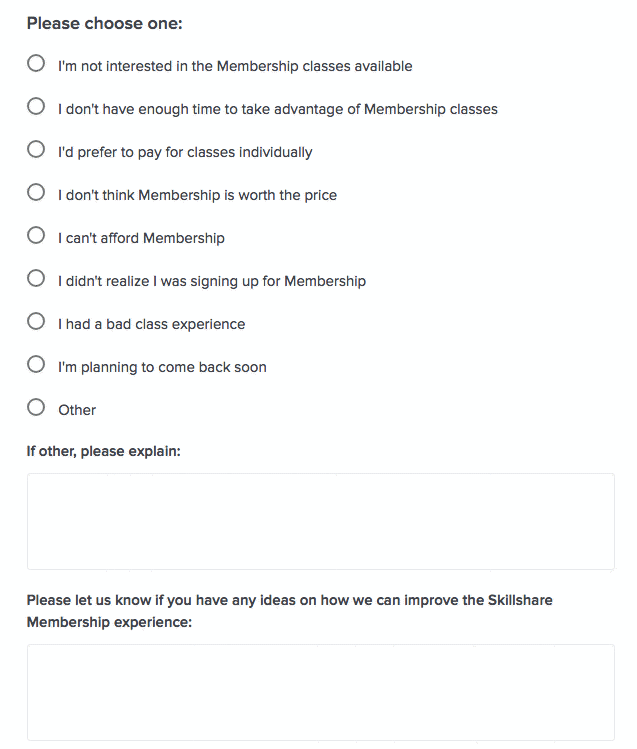This screenshot has height=749, width=637.
Task: Select radio button for not interested in classes
Action: coord(36,64)
